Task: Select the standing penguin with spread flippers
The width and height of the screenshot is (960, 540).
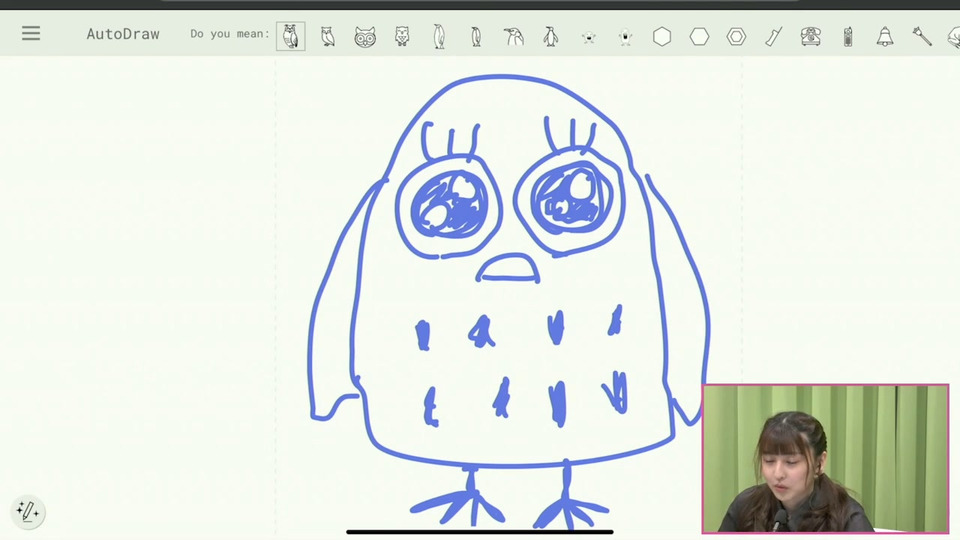Action: coord(550,37)
